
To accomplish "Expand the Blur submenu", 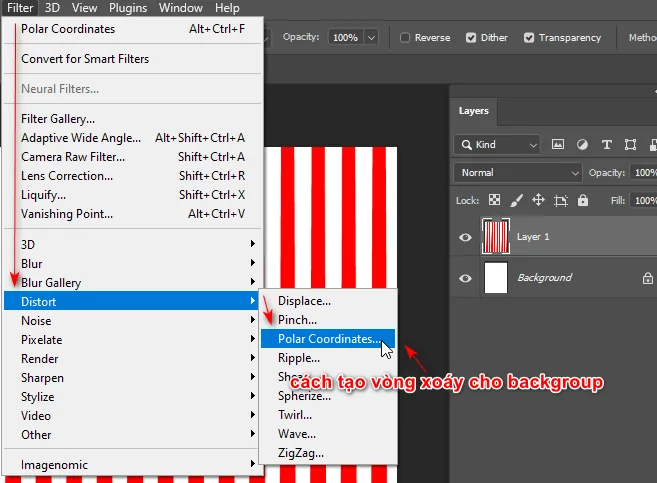I will (x=133, y=263).
